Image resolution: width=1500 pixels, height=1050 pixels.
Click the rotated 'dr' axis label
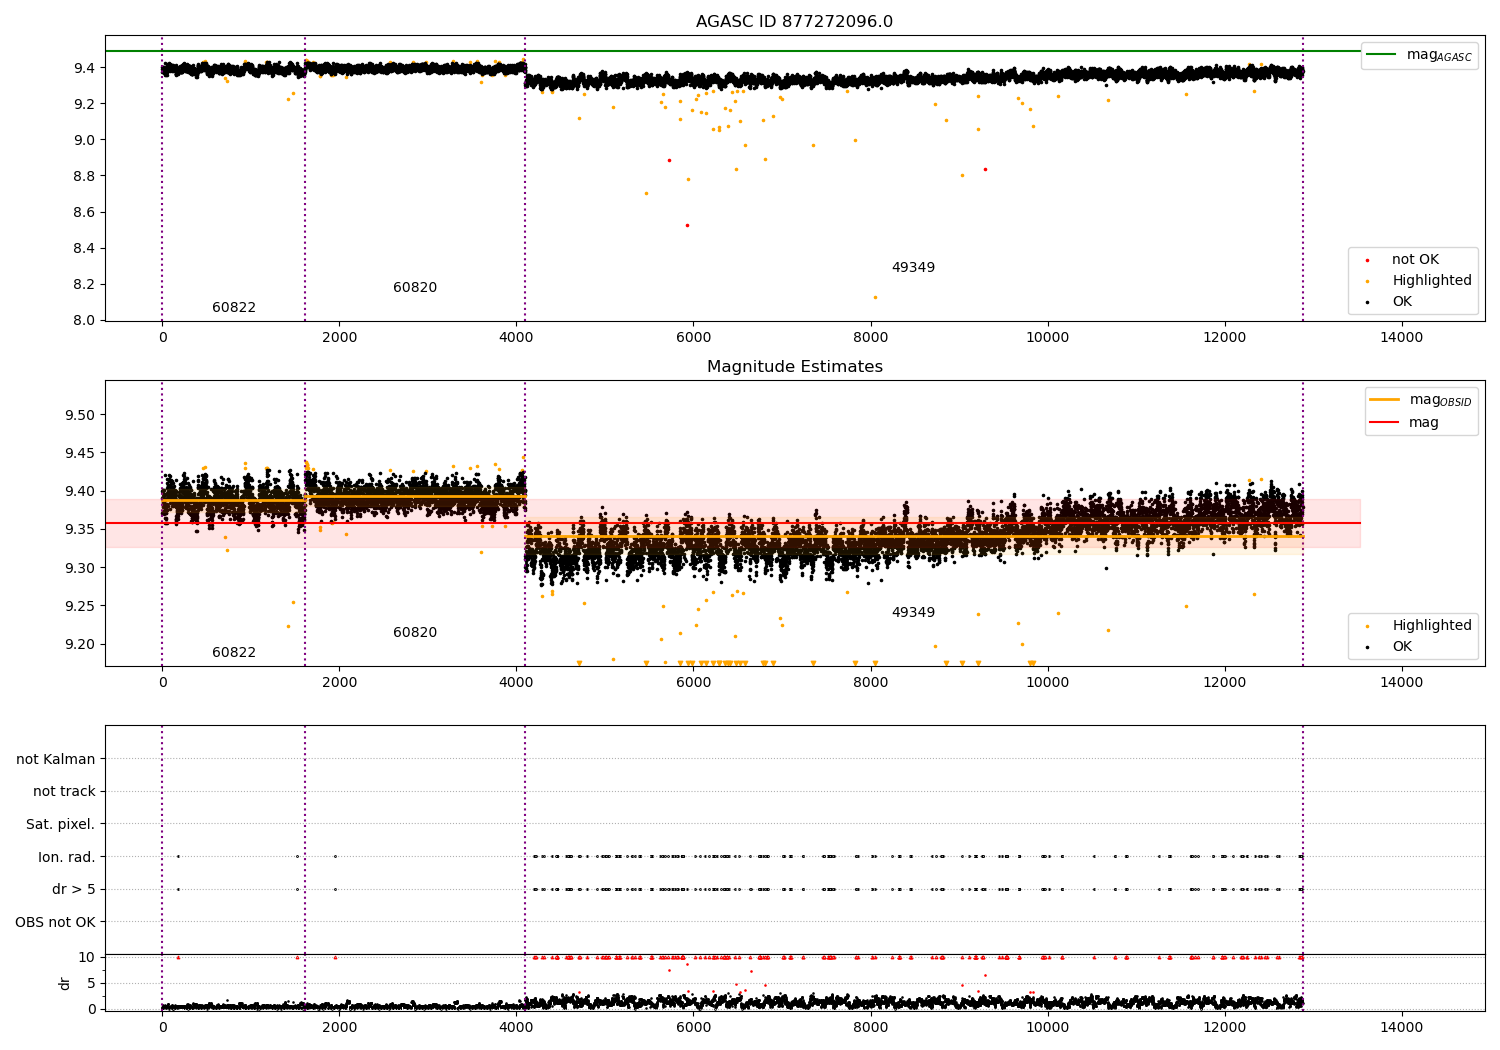tap(65, 983)
